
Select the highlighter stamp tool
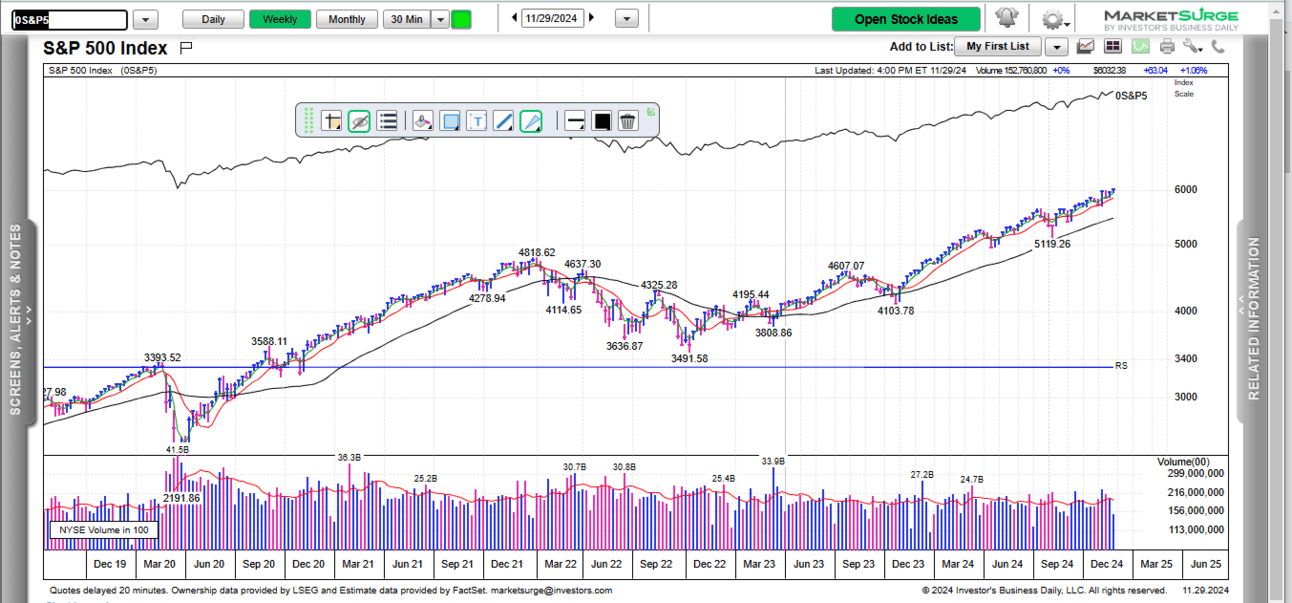(422, 121)
